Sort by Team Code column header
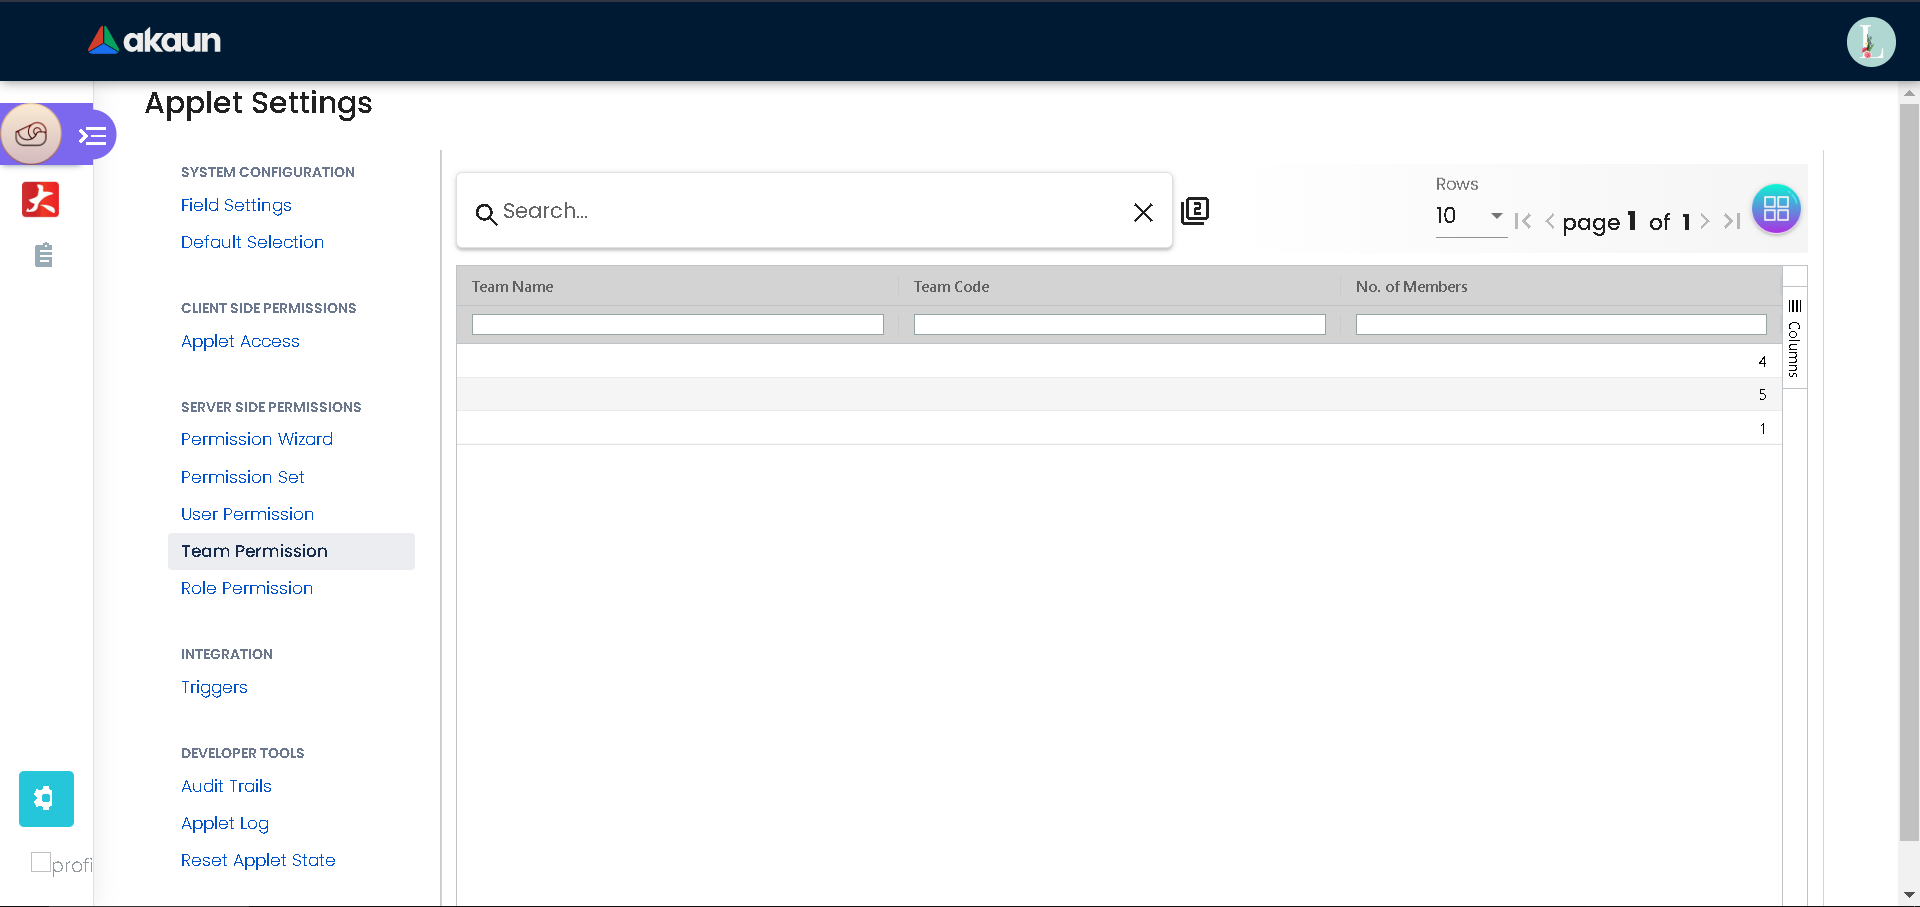 (951, 287)
